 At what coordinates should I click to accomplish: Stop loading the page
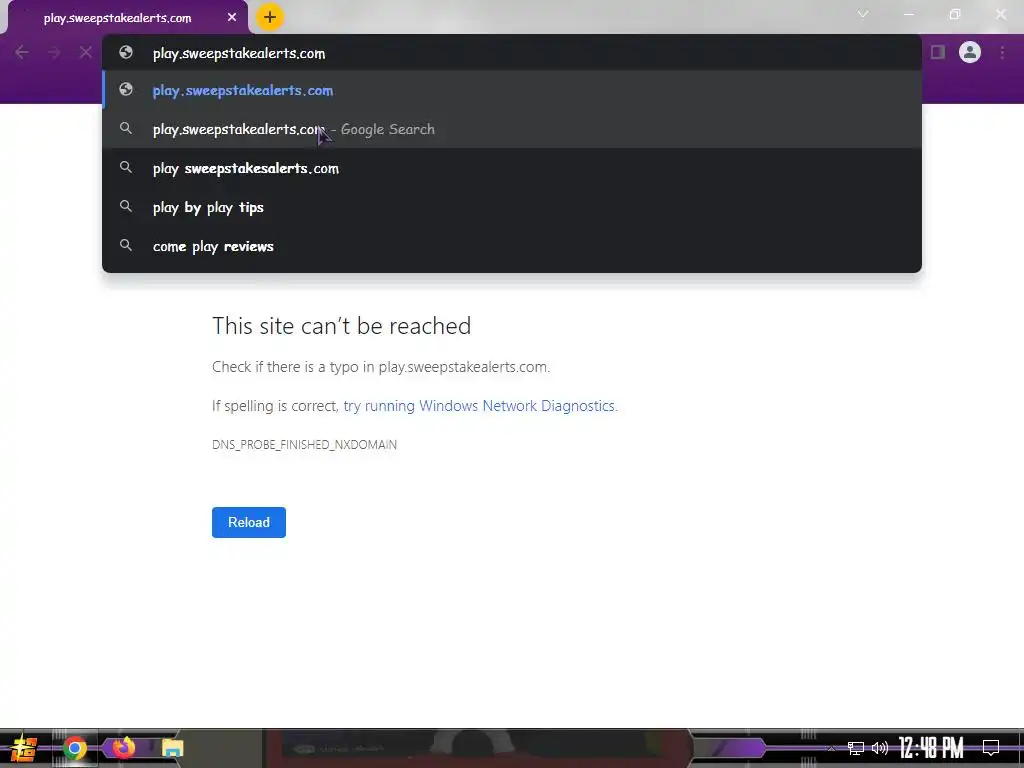[x=86, y=52]
